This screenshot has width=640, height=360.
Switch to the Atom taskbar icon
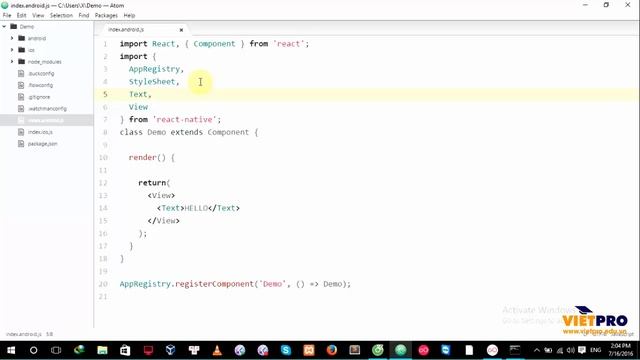pyautogui.click(x=400, y=350)
